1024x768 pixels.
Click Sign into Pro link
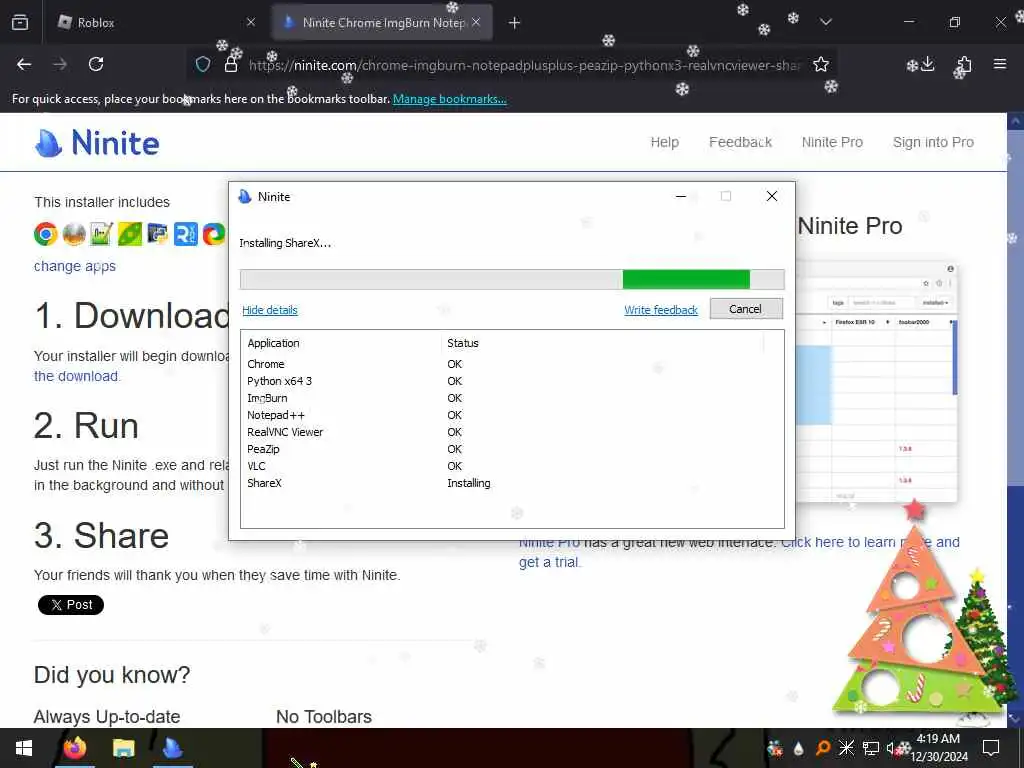tap(933, 142)
